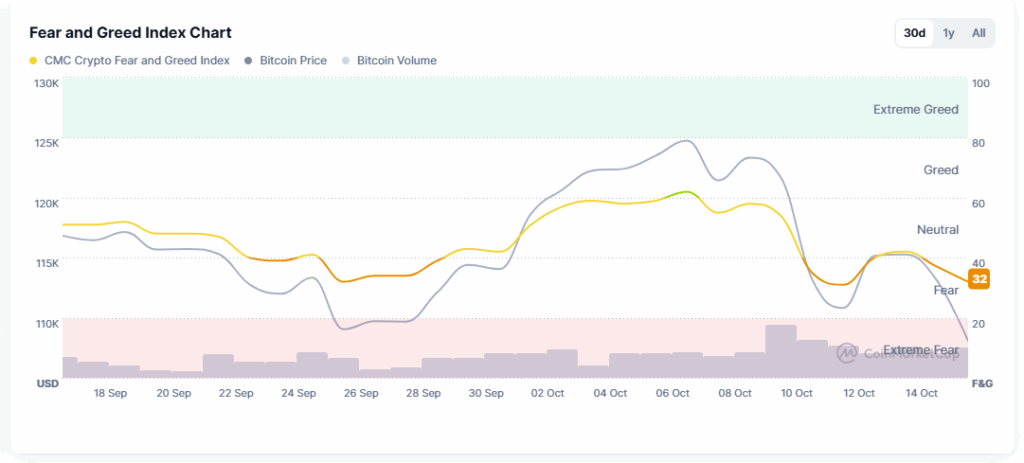Toggle the Bitcoin Volume series label
This screenshot has width=1024, height=463.
click(x=396, y=60)
